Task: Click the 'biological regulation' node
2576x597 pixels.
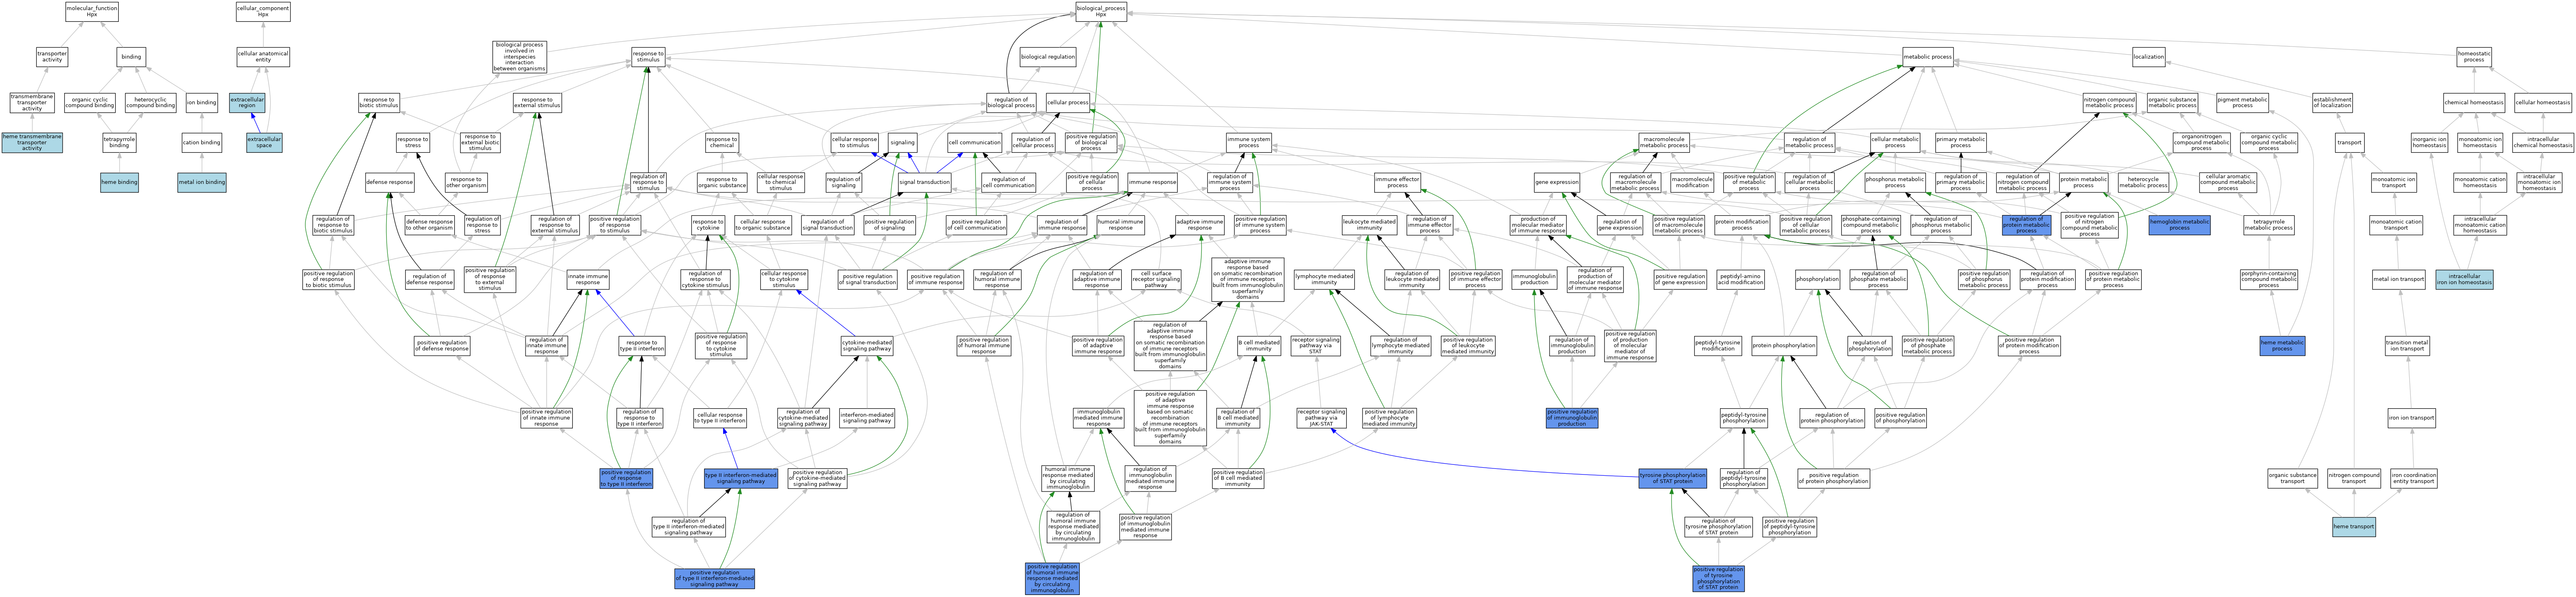Action: click(x=1048, y=57)
